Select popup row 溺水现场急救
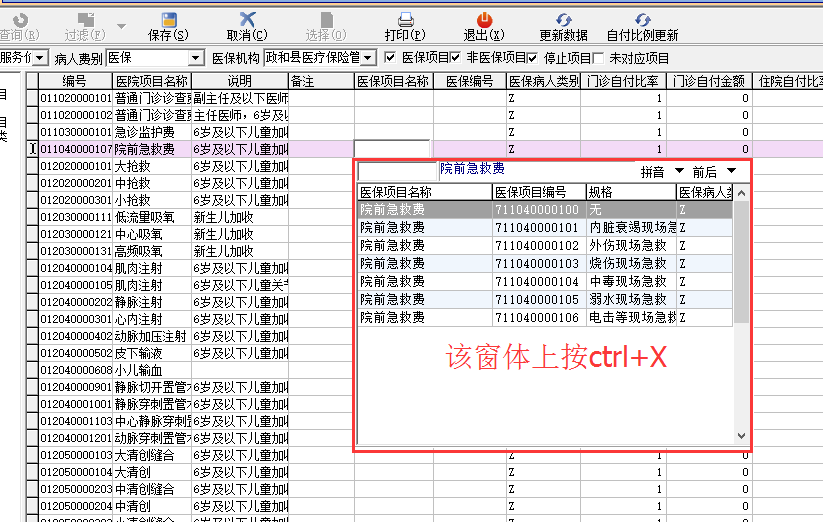 [545, 300]
